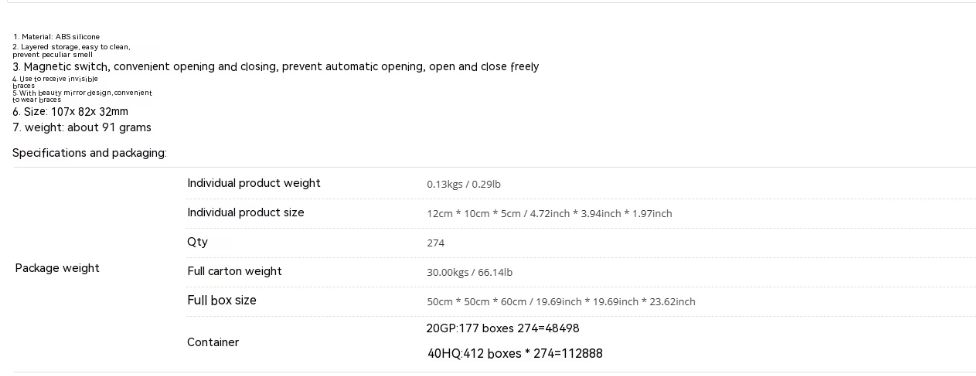976x376 pixels.
Task: Select the 20GP:177 boxes container line
Action: [503, 328]
